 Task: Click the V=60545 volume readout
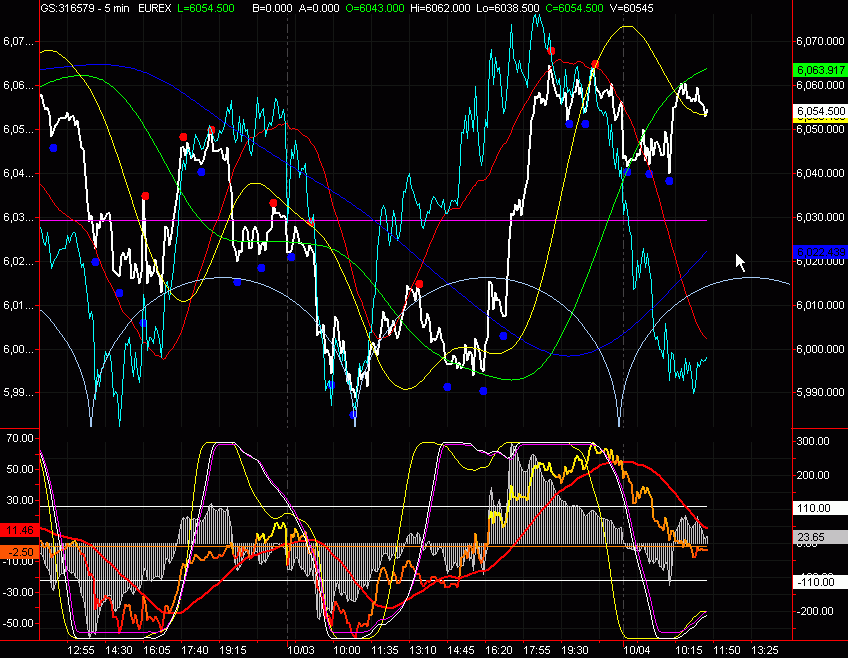(631, 8)
